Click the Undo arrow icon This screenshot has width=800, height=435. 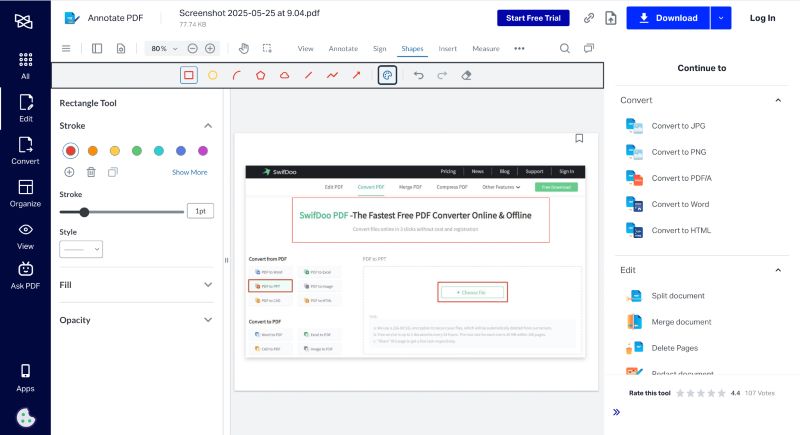pos(418,75)
